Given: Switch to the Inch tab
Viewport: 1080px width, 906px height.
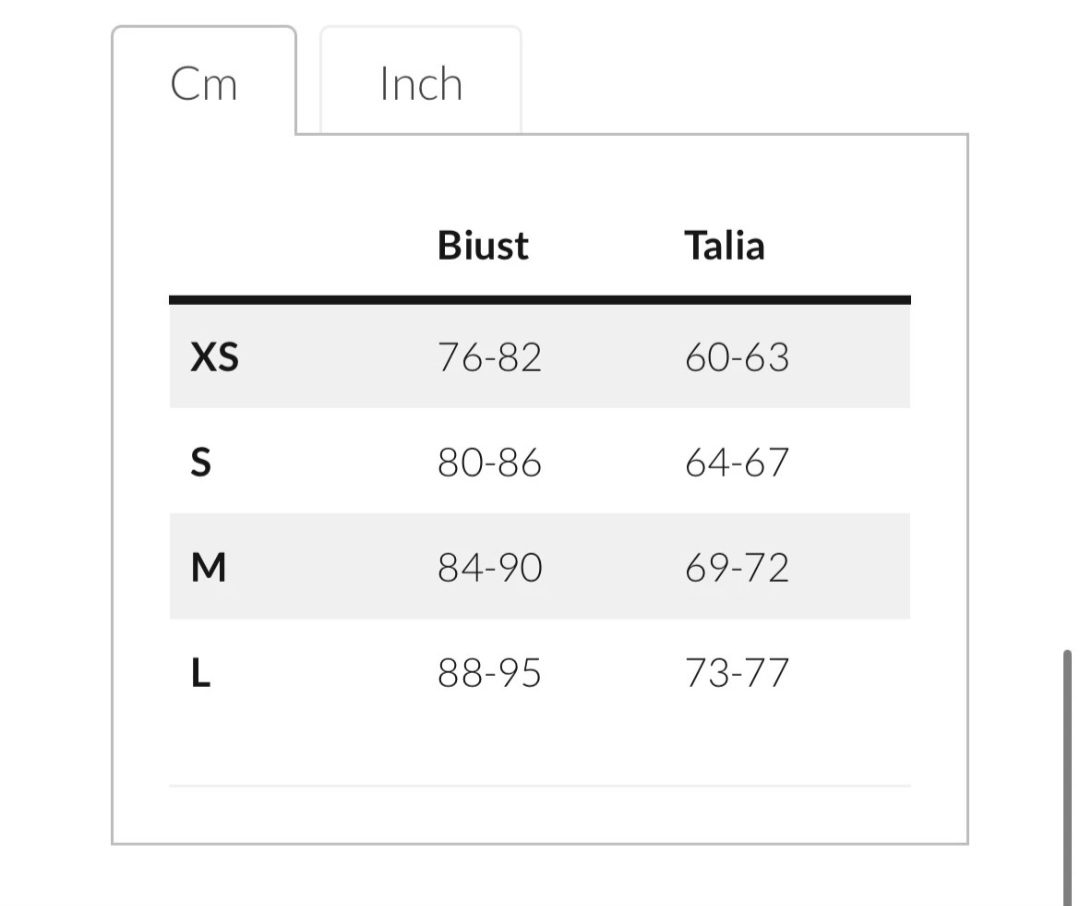Looking at the screenshot, I should pos(421,84).
